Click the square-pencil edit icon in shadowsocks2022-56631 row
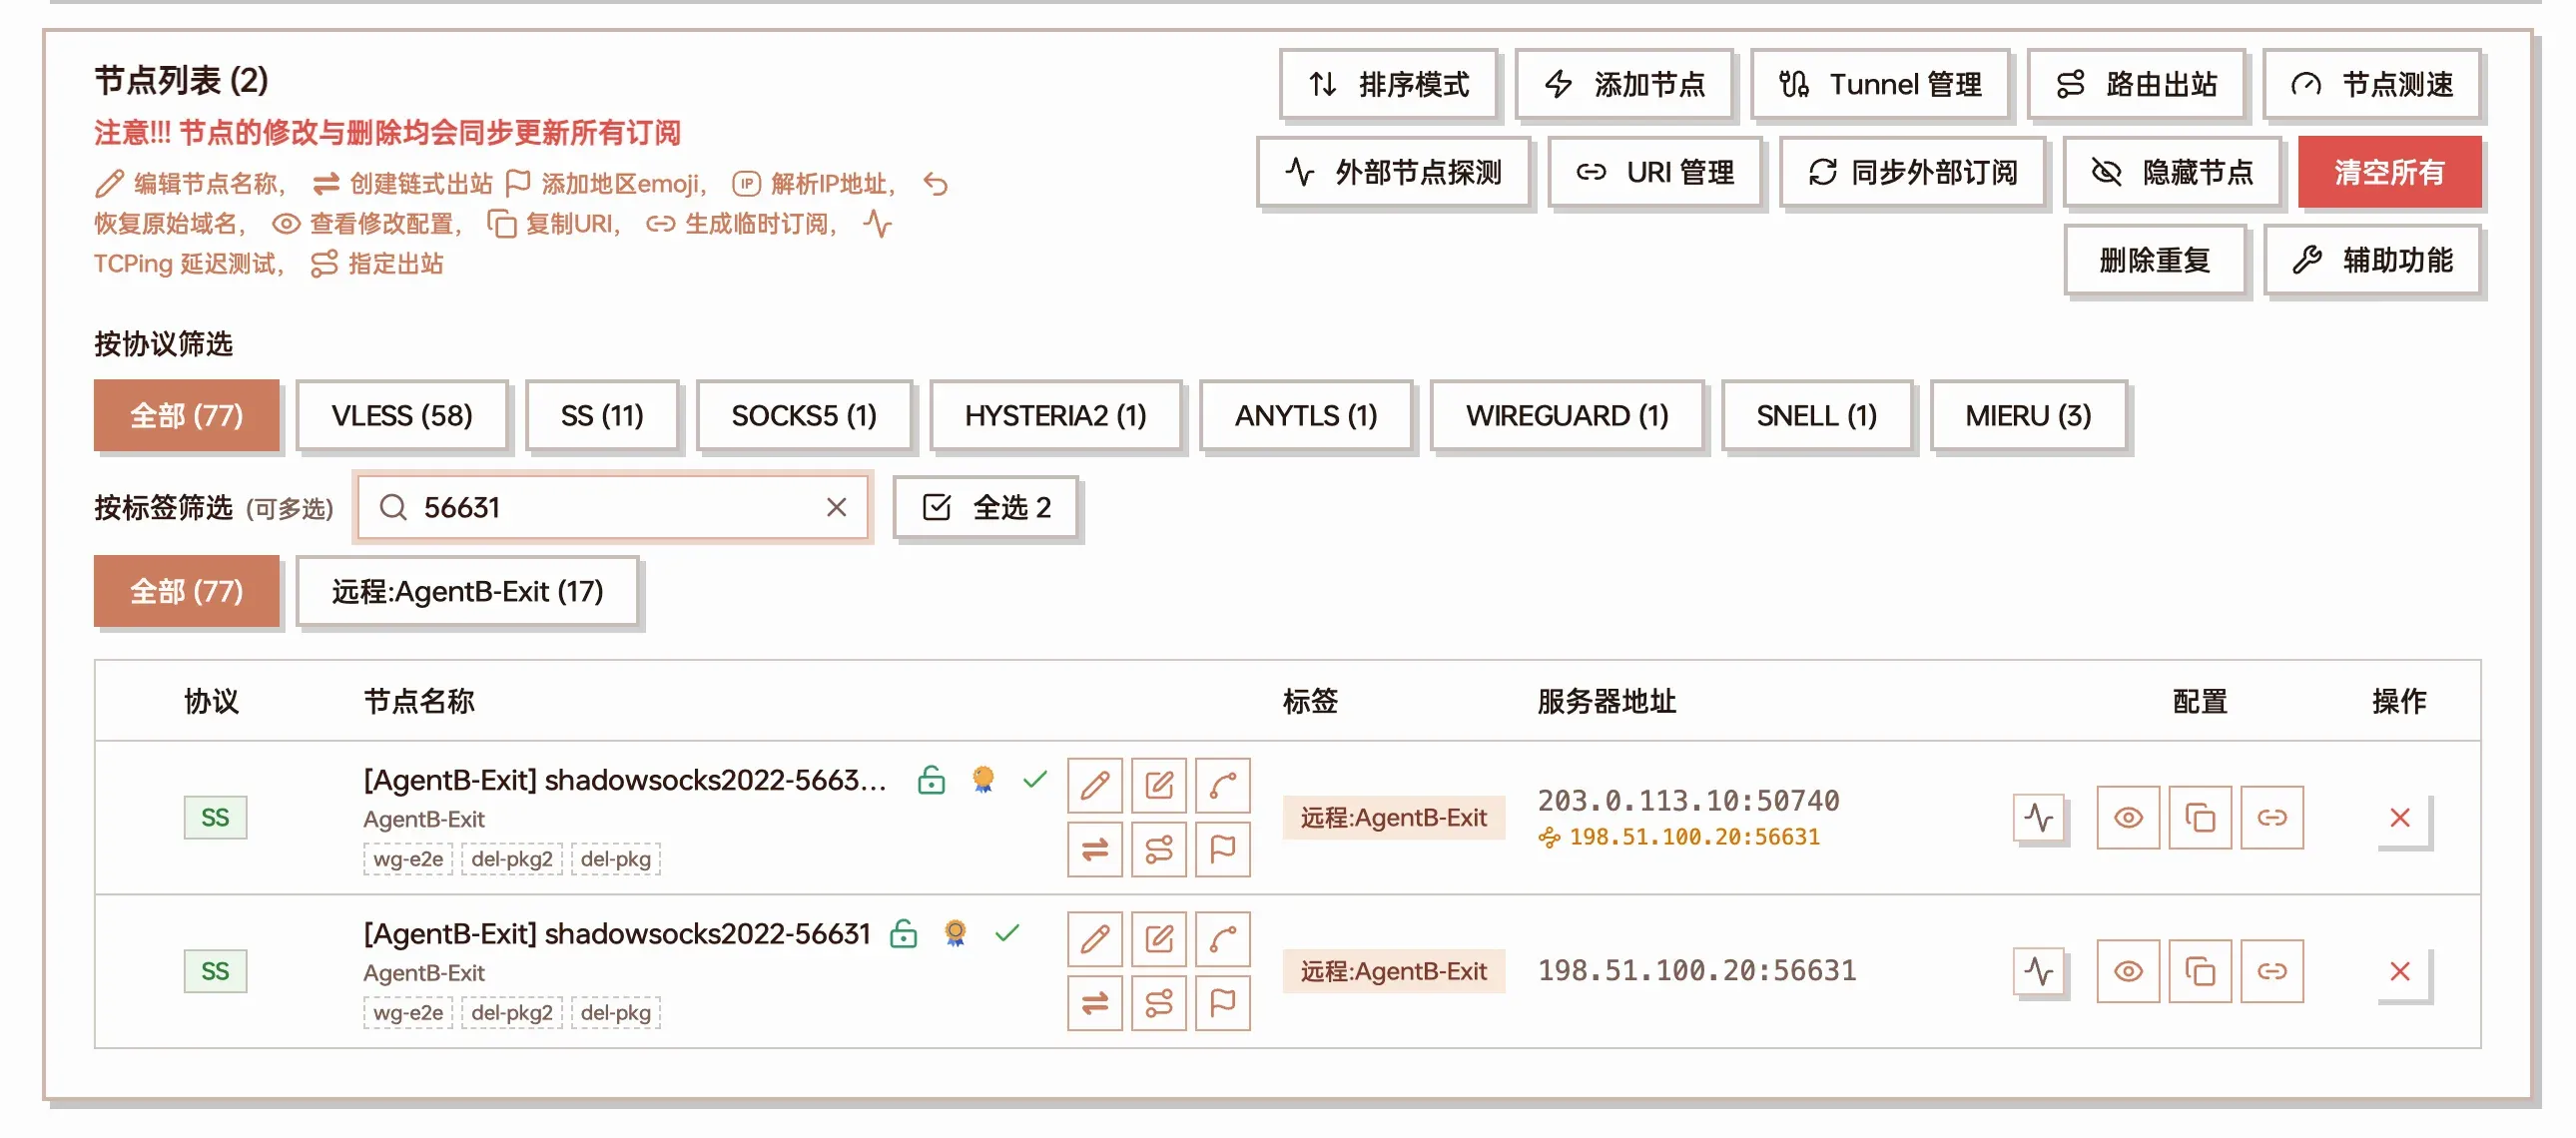 (1158, 939)
